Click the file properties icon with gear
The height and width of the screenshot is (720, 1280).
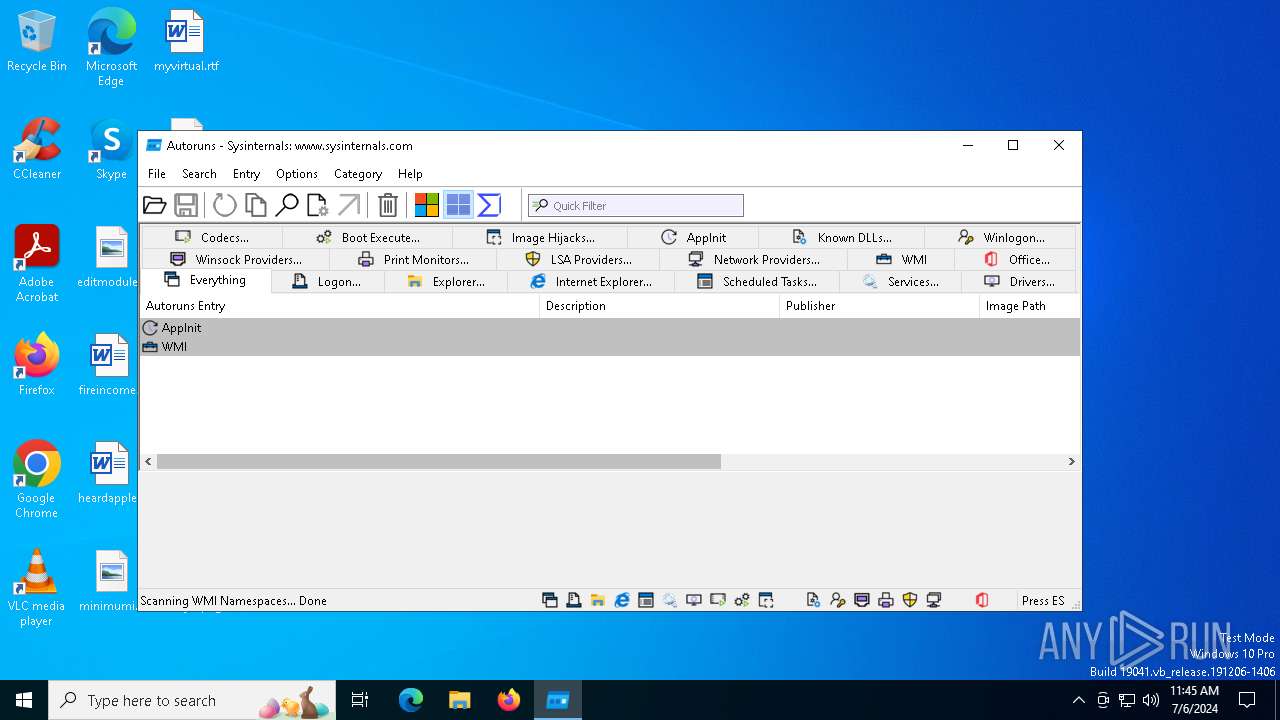(318, 205)
